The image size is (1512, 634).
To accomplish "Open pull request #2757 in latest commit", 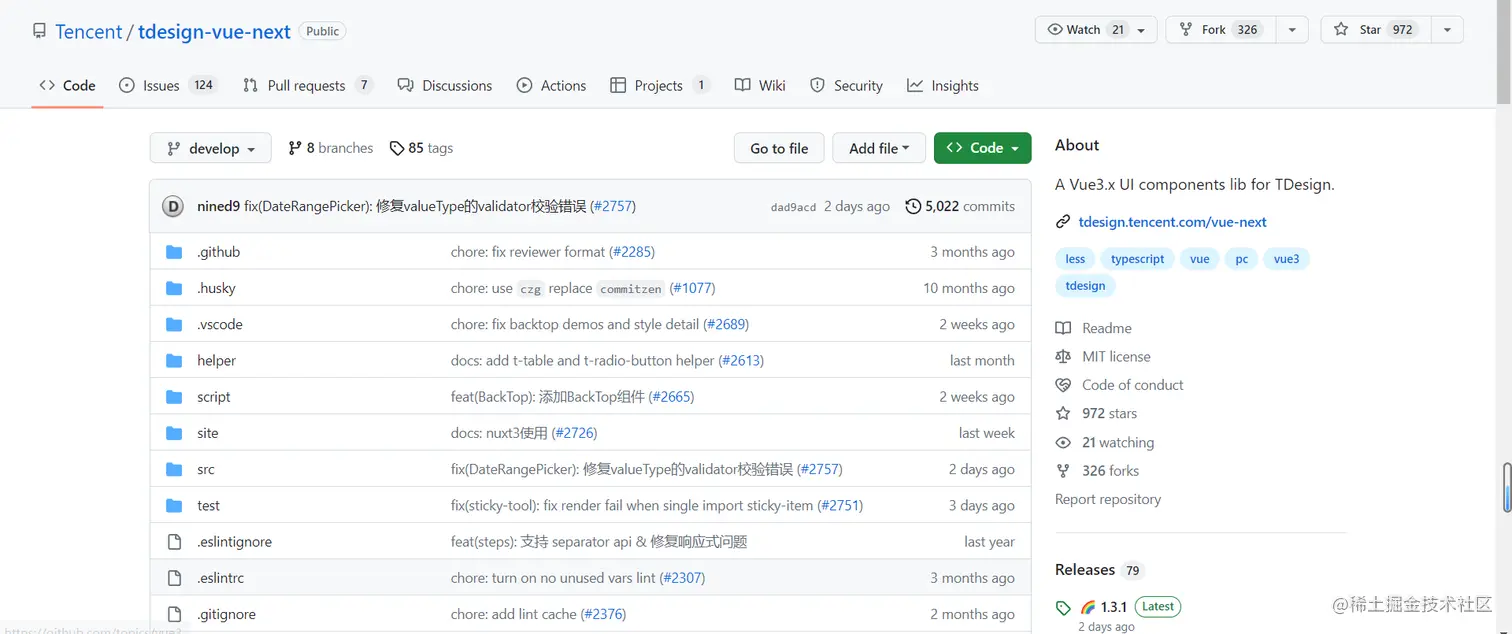I will [x=613, y=206].
